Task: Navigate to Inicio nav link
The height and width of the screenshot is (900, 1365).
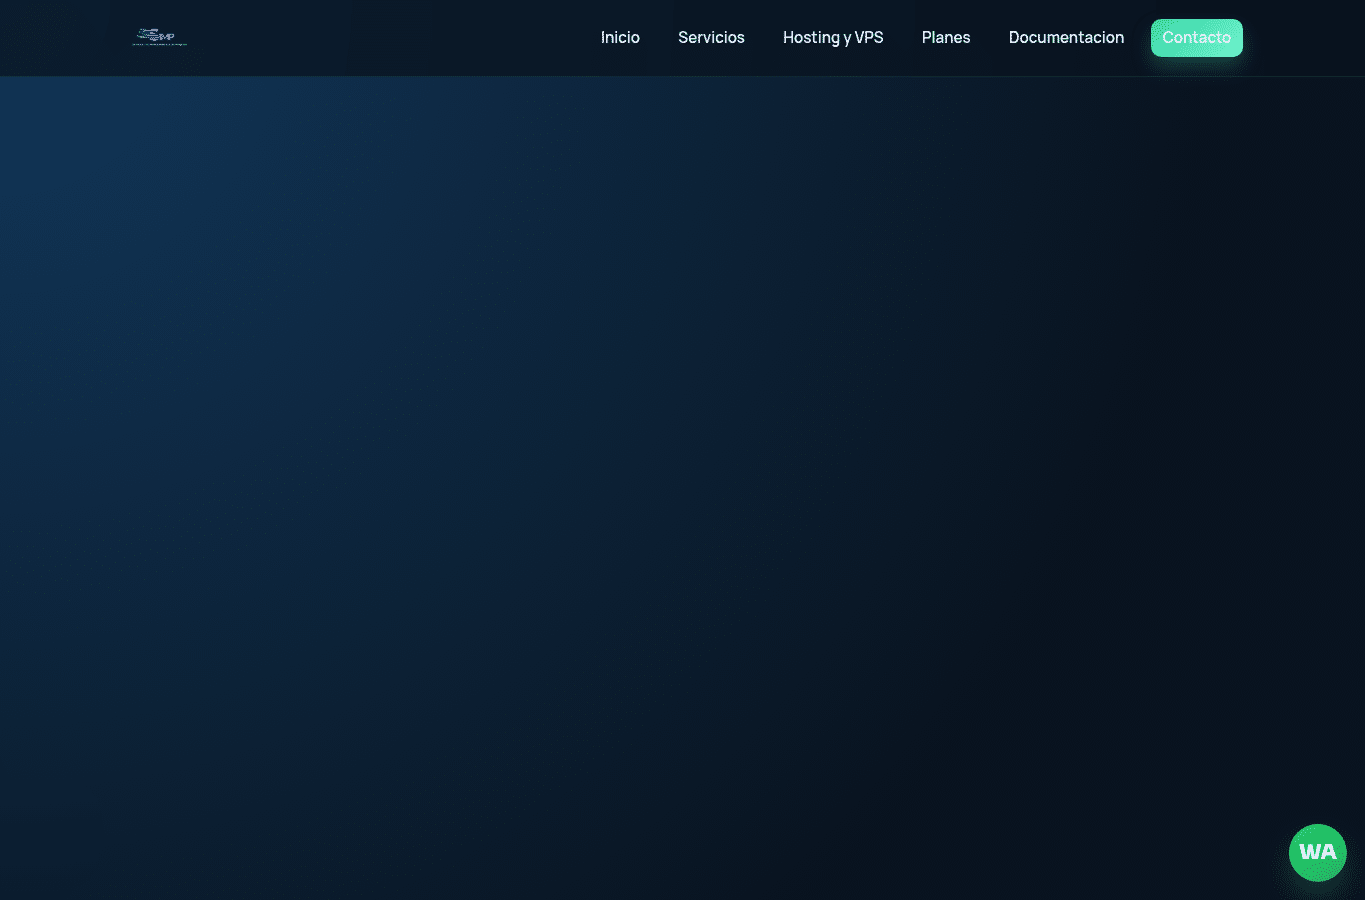Action: (x=620, y=38)
